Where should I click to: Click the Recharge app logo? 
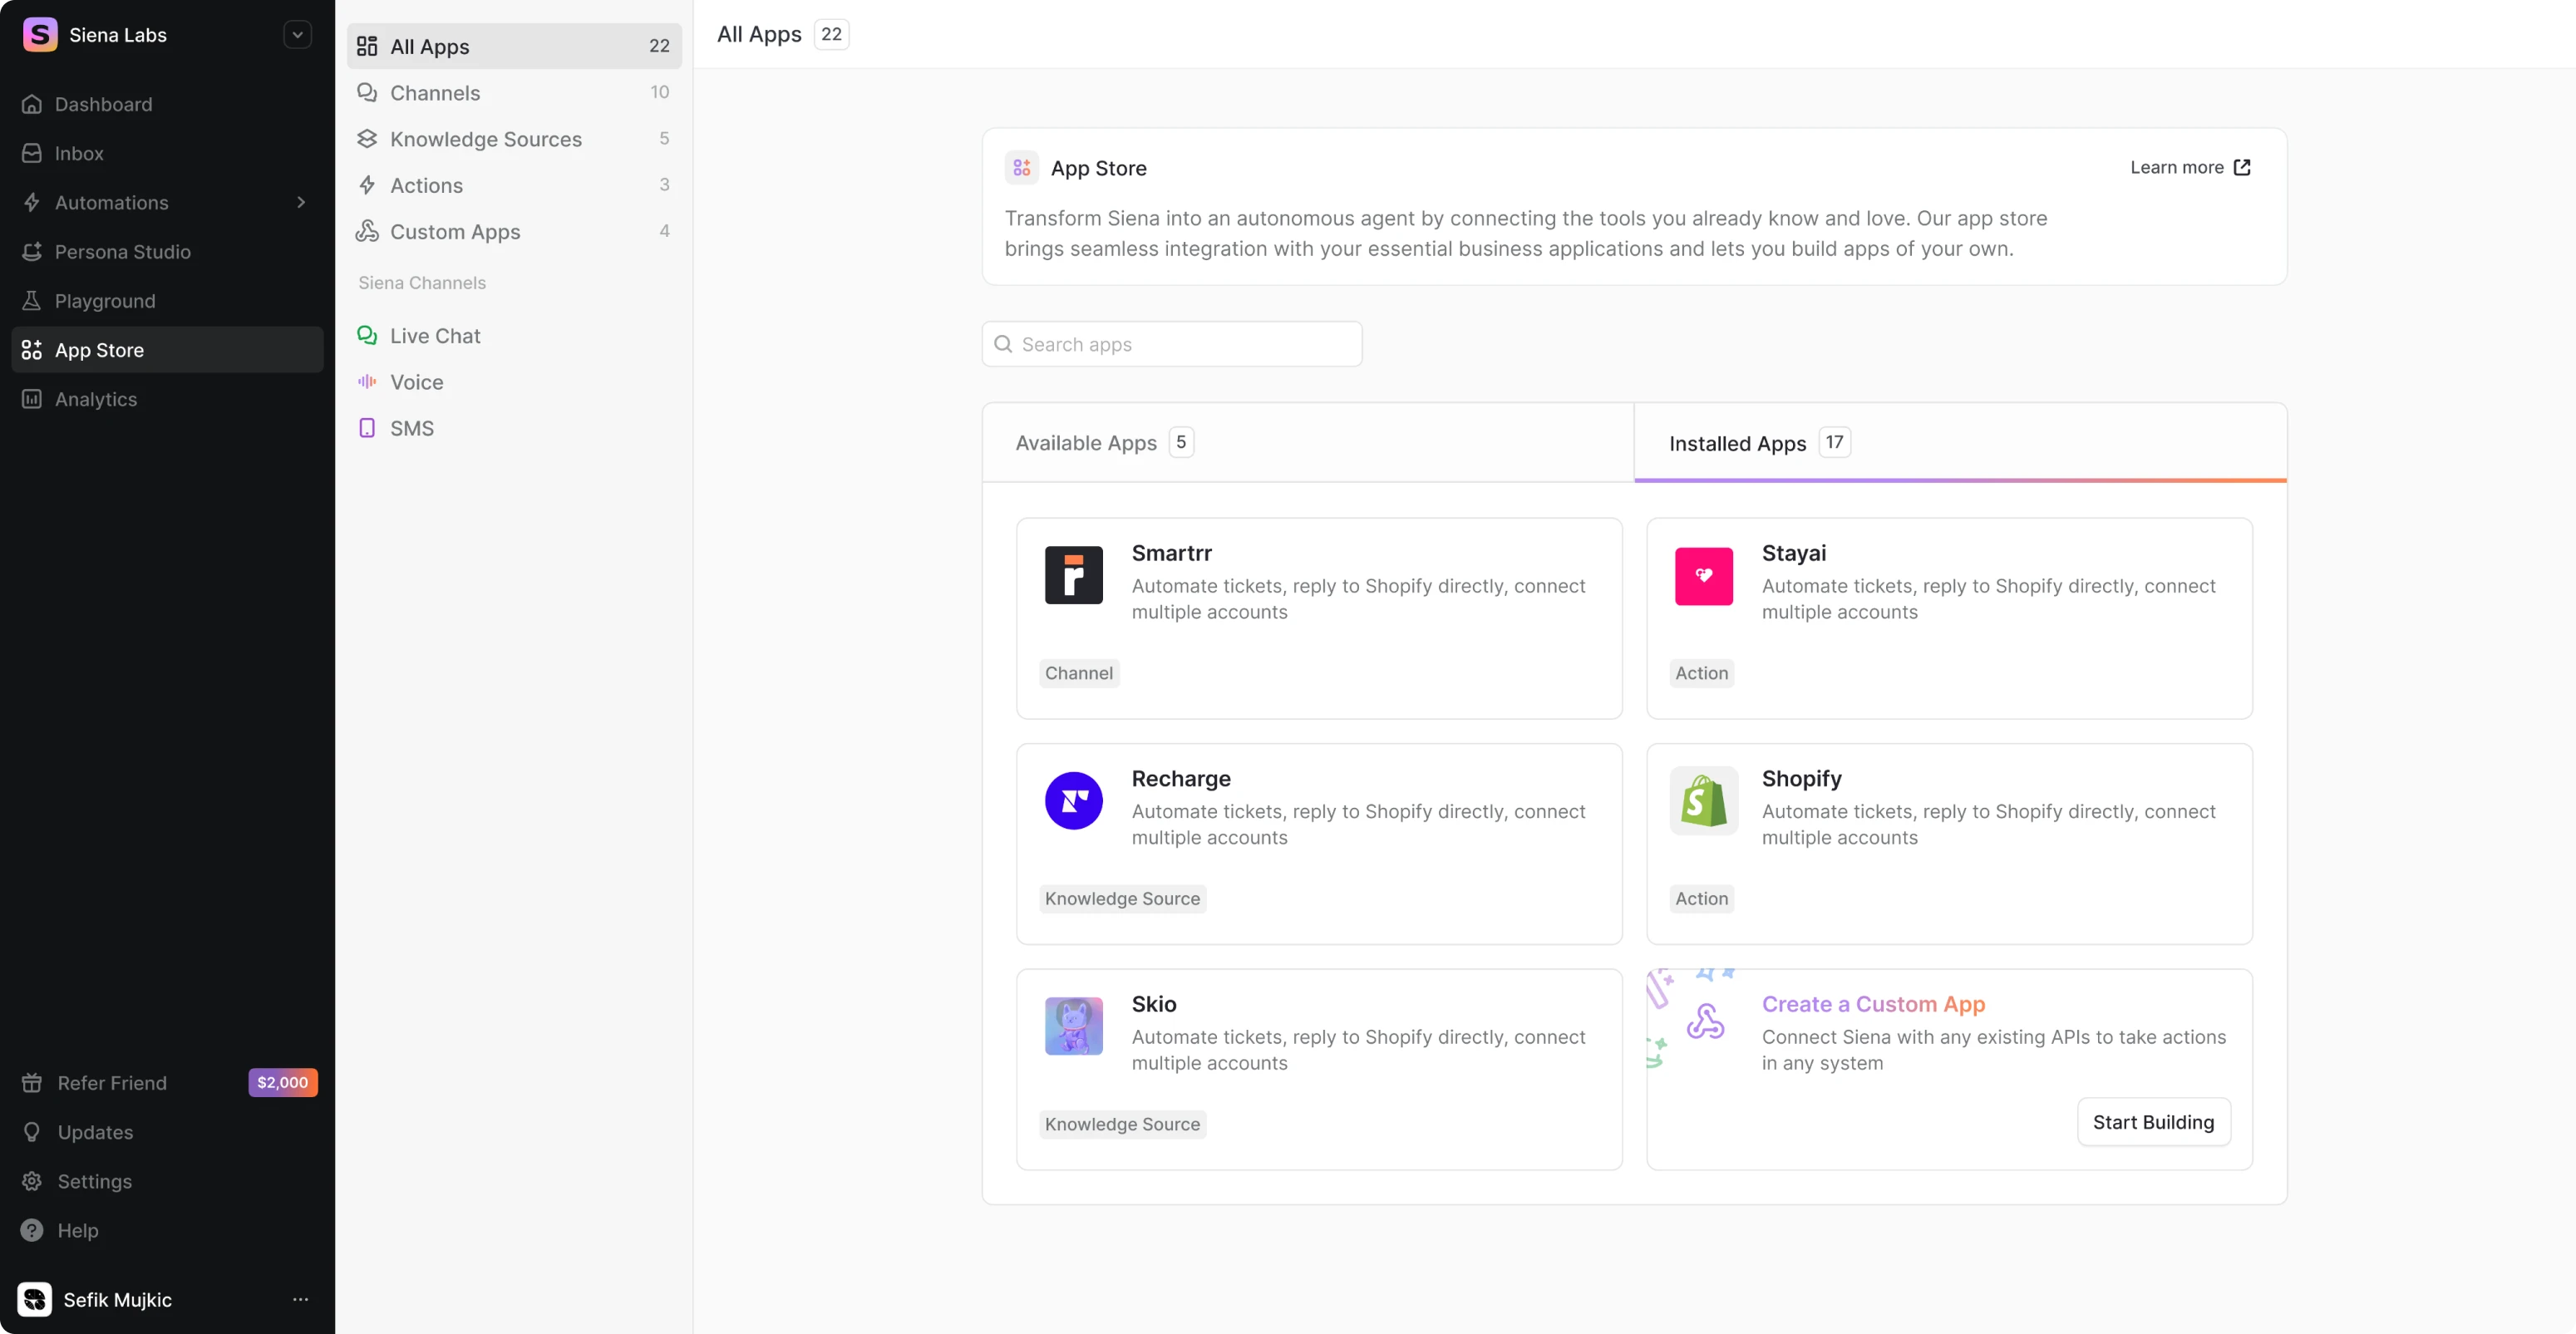(x=1073, y=800)
